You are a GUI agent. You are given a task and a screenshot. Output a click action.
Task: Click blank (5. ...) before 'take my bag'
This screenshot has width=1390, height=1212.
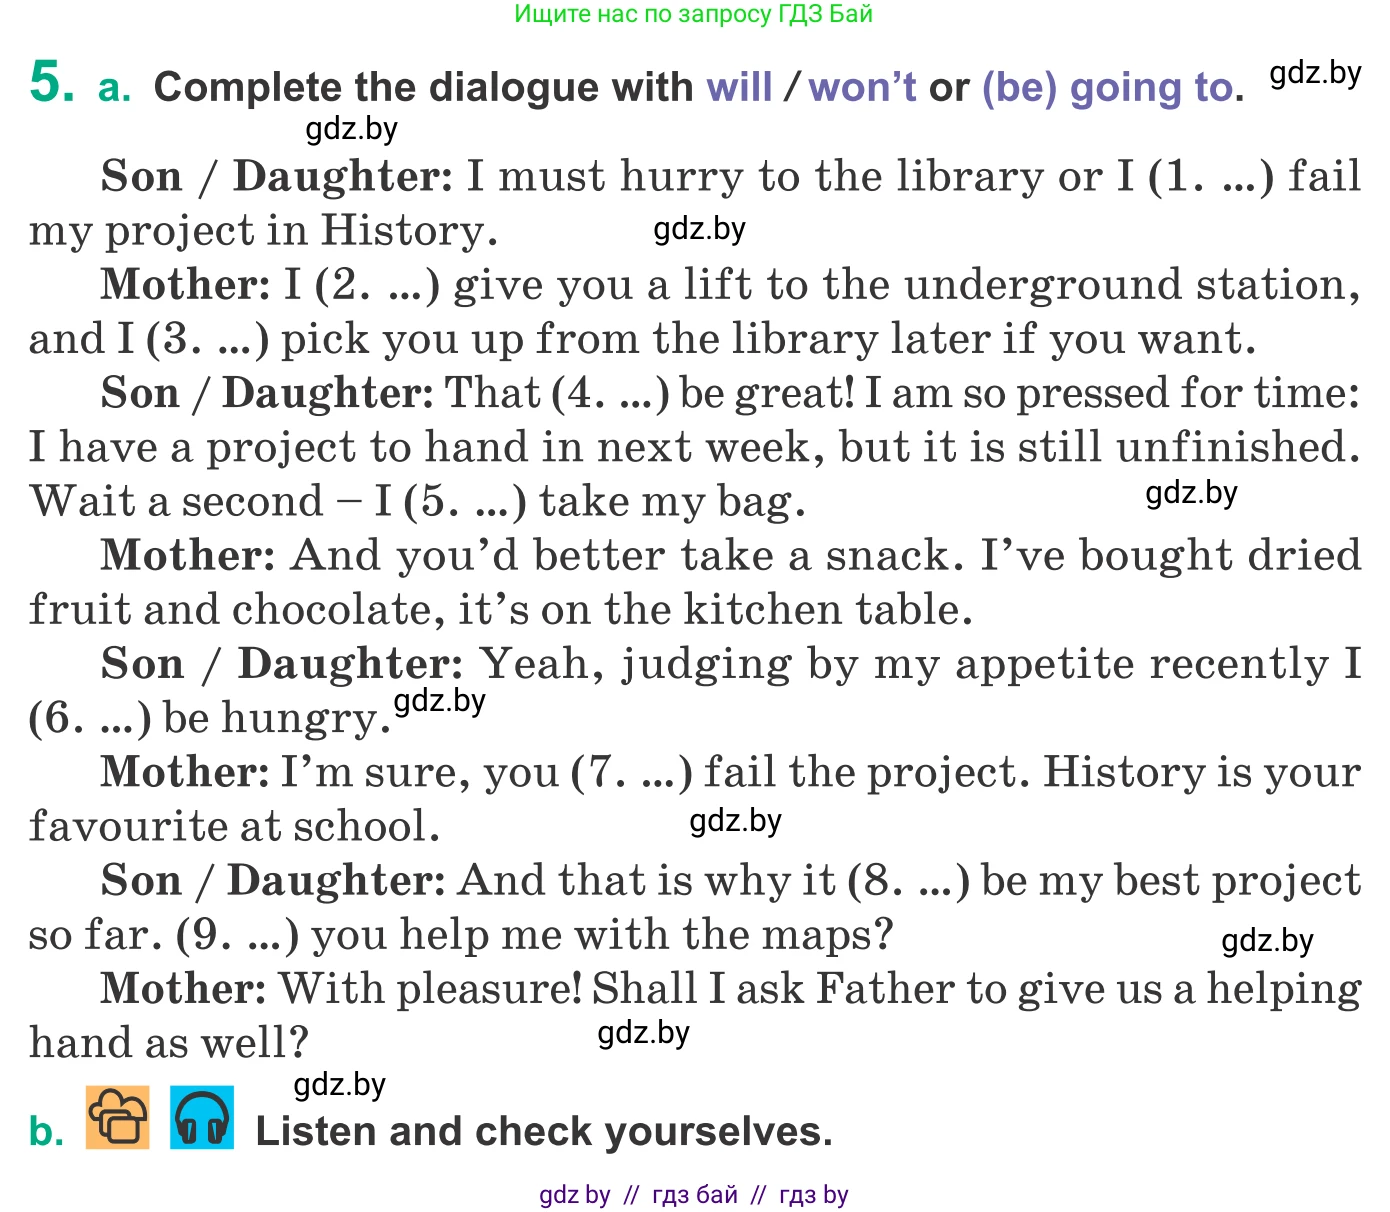465,501
